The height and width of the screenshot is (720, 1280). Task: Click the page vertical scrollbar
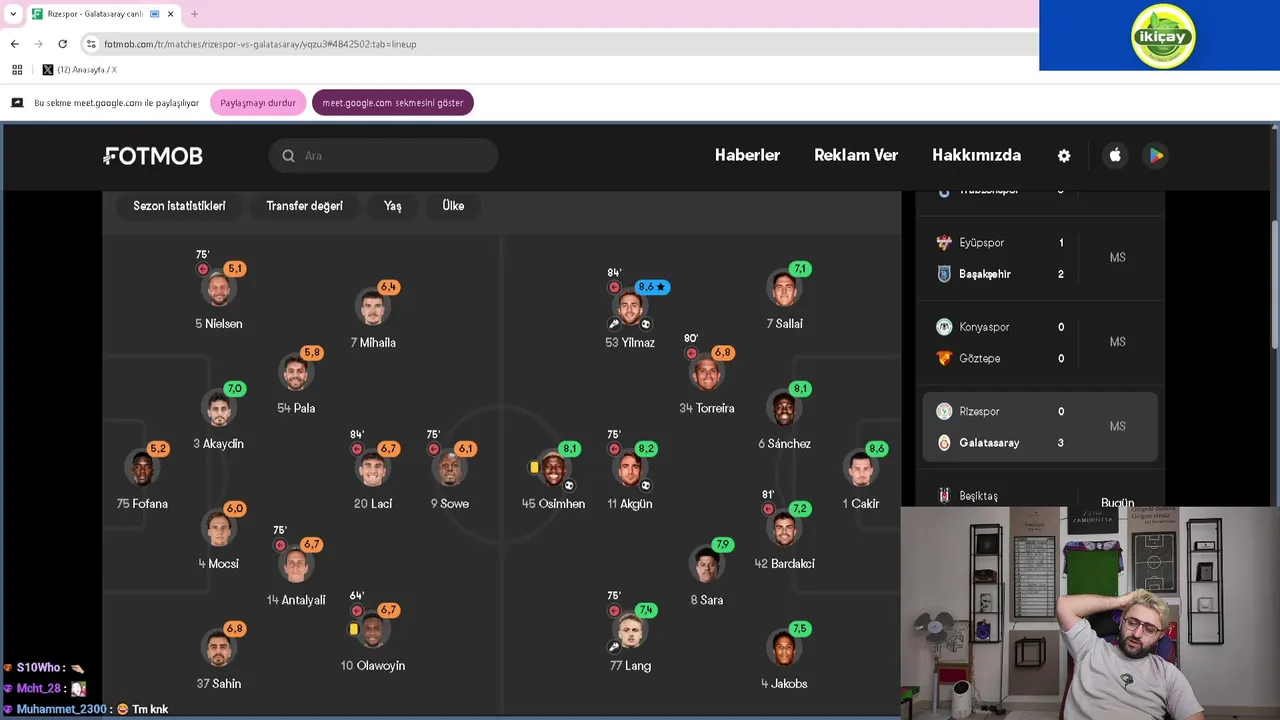point(1274,285)
